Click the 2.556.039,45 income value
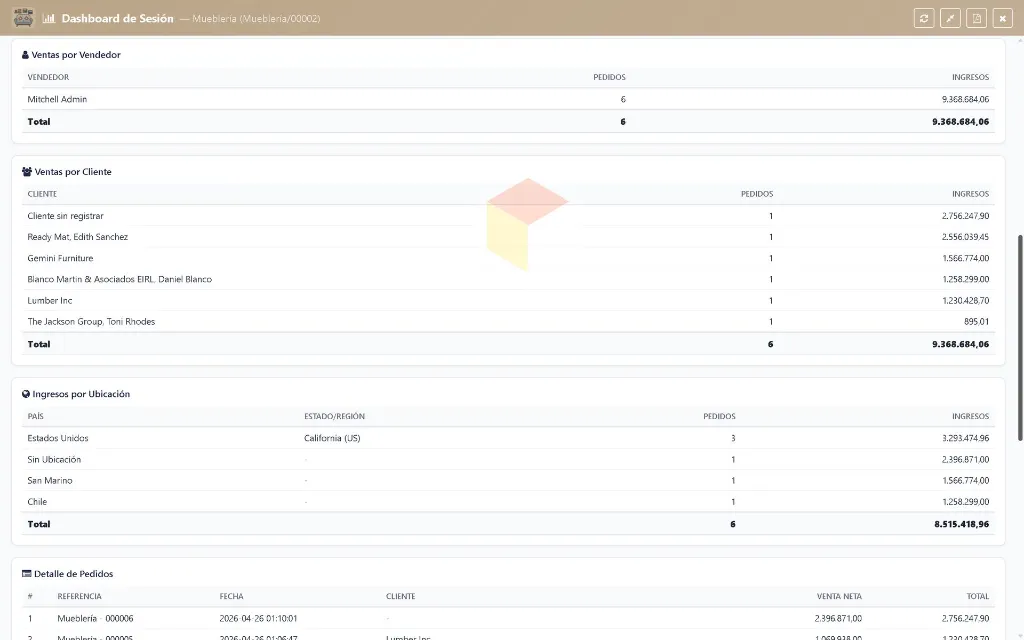Image resolution: width=1024 pixels, height=640 pixels. (965, 237)
